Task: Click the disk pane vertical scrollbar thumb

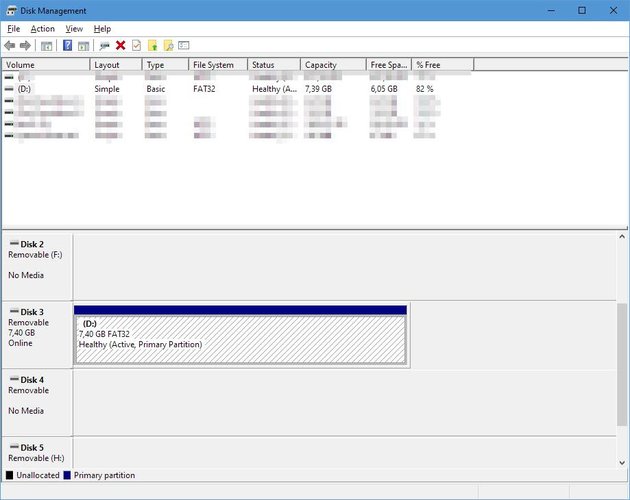Action: 622,364
